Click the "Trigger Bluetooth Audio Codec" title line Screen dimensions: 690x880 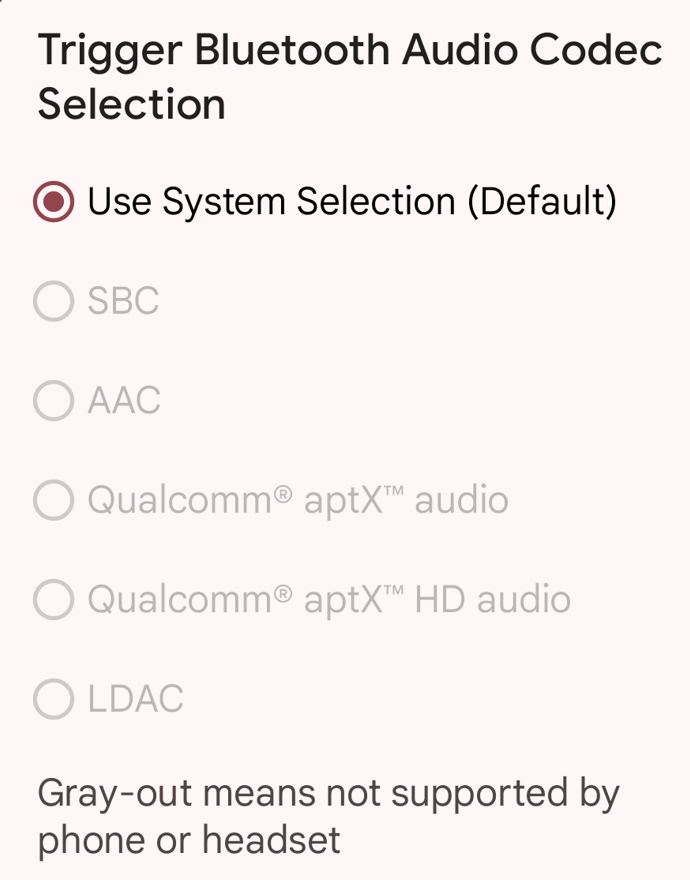point(350,51)
